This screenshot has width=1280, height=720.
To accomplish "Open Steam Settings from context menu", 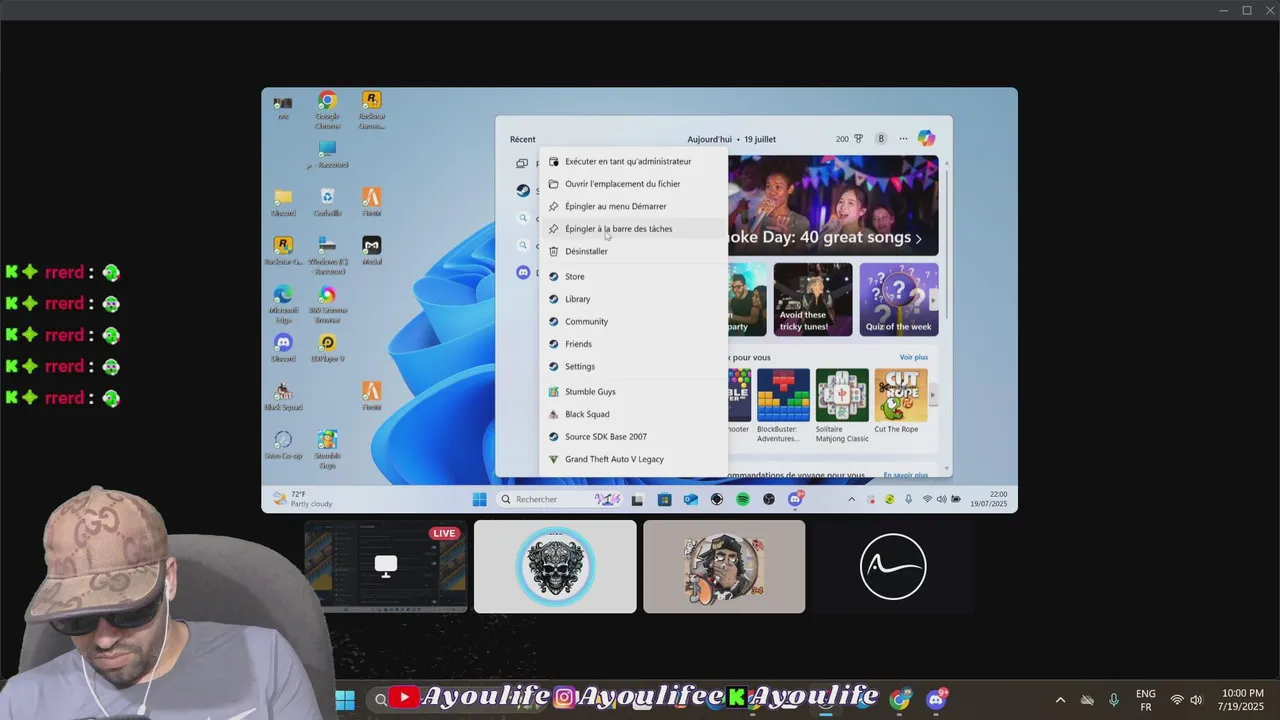I will (x=634, y=366).
